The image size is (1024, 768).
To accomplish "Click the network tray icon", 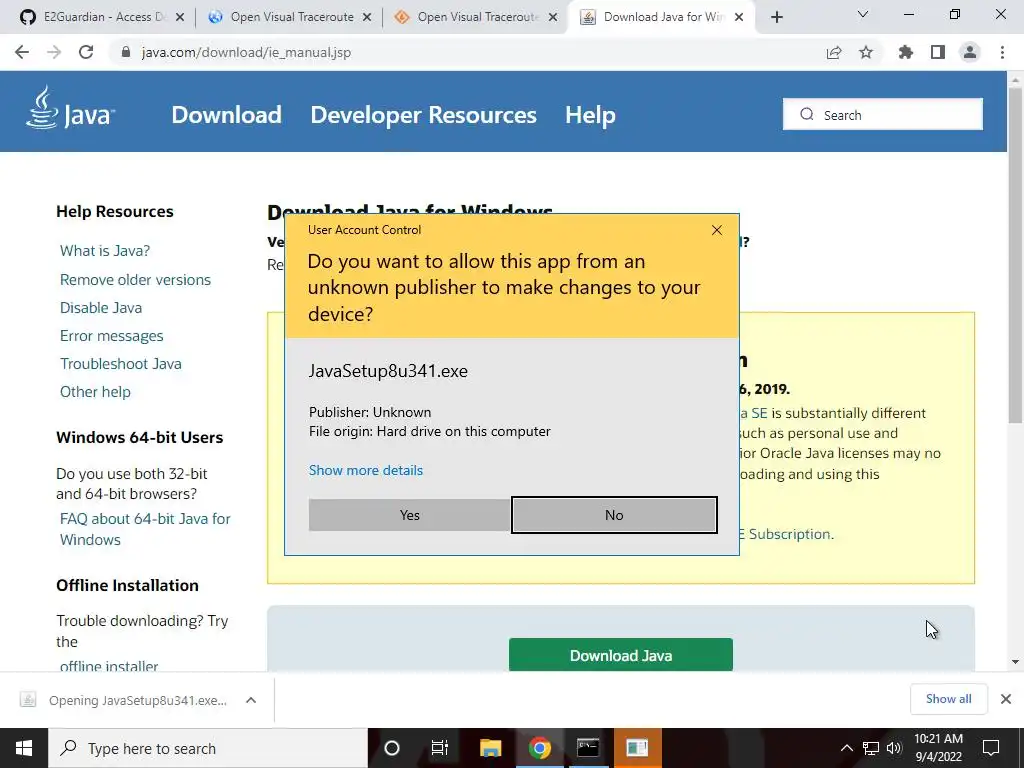I will [x=871, y=748].
